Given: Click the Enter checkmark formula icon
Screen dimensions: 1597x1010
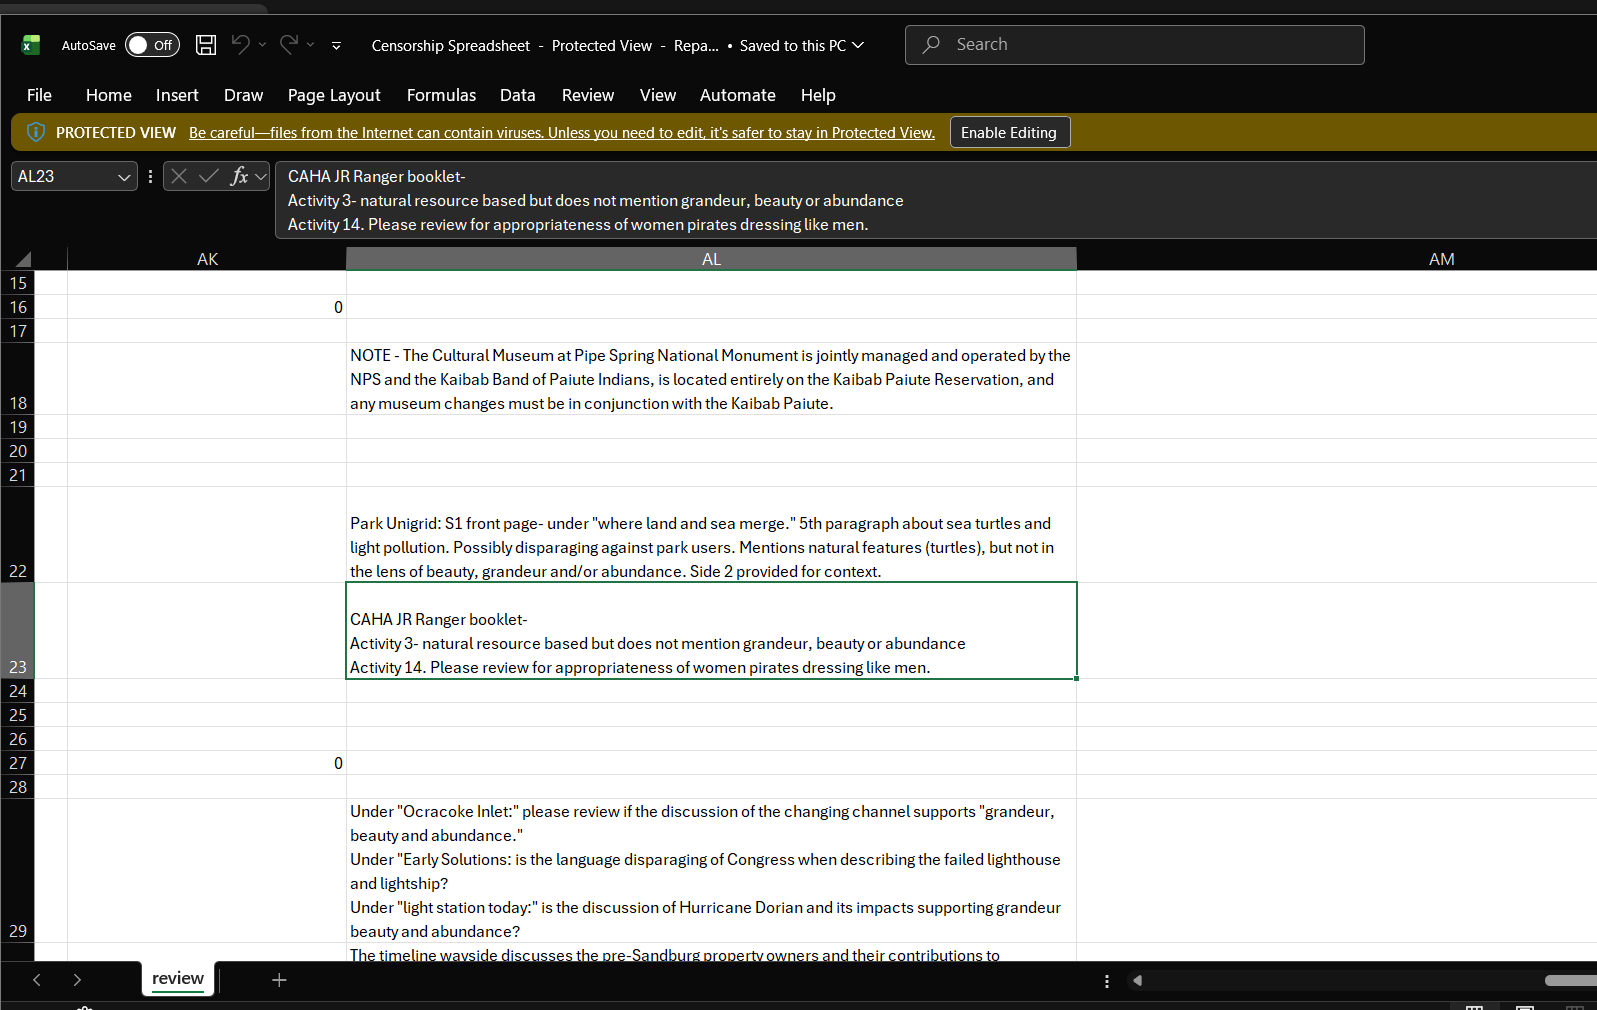Looking at the screenshot, I should coord(209,176).
